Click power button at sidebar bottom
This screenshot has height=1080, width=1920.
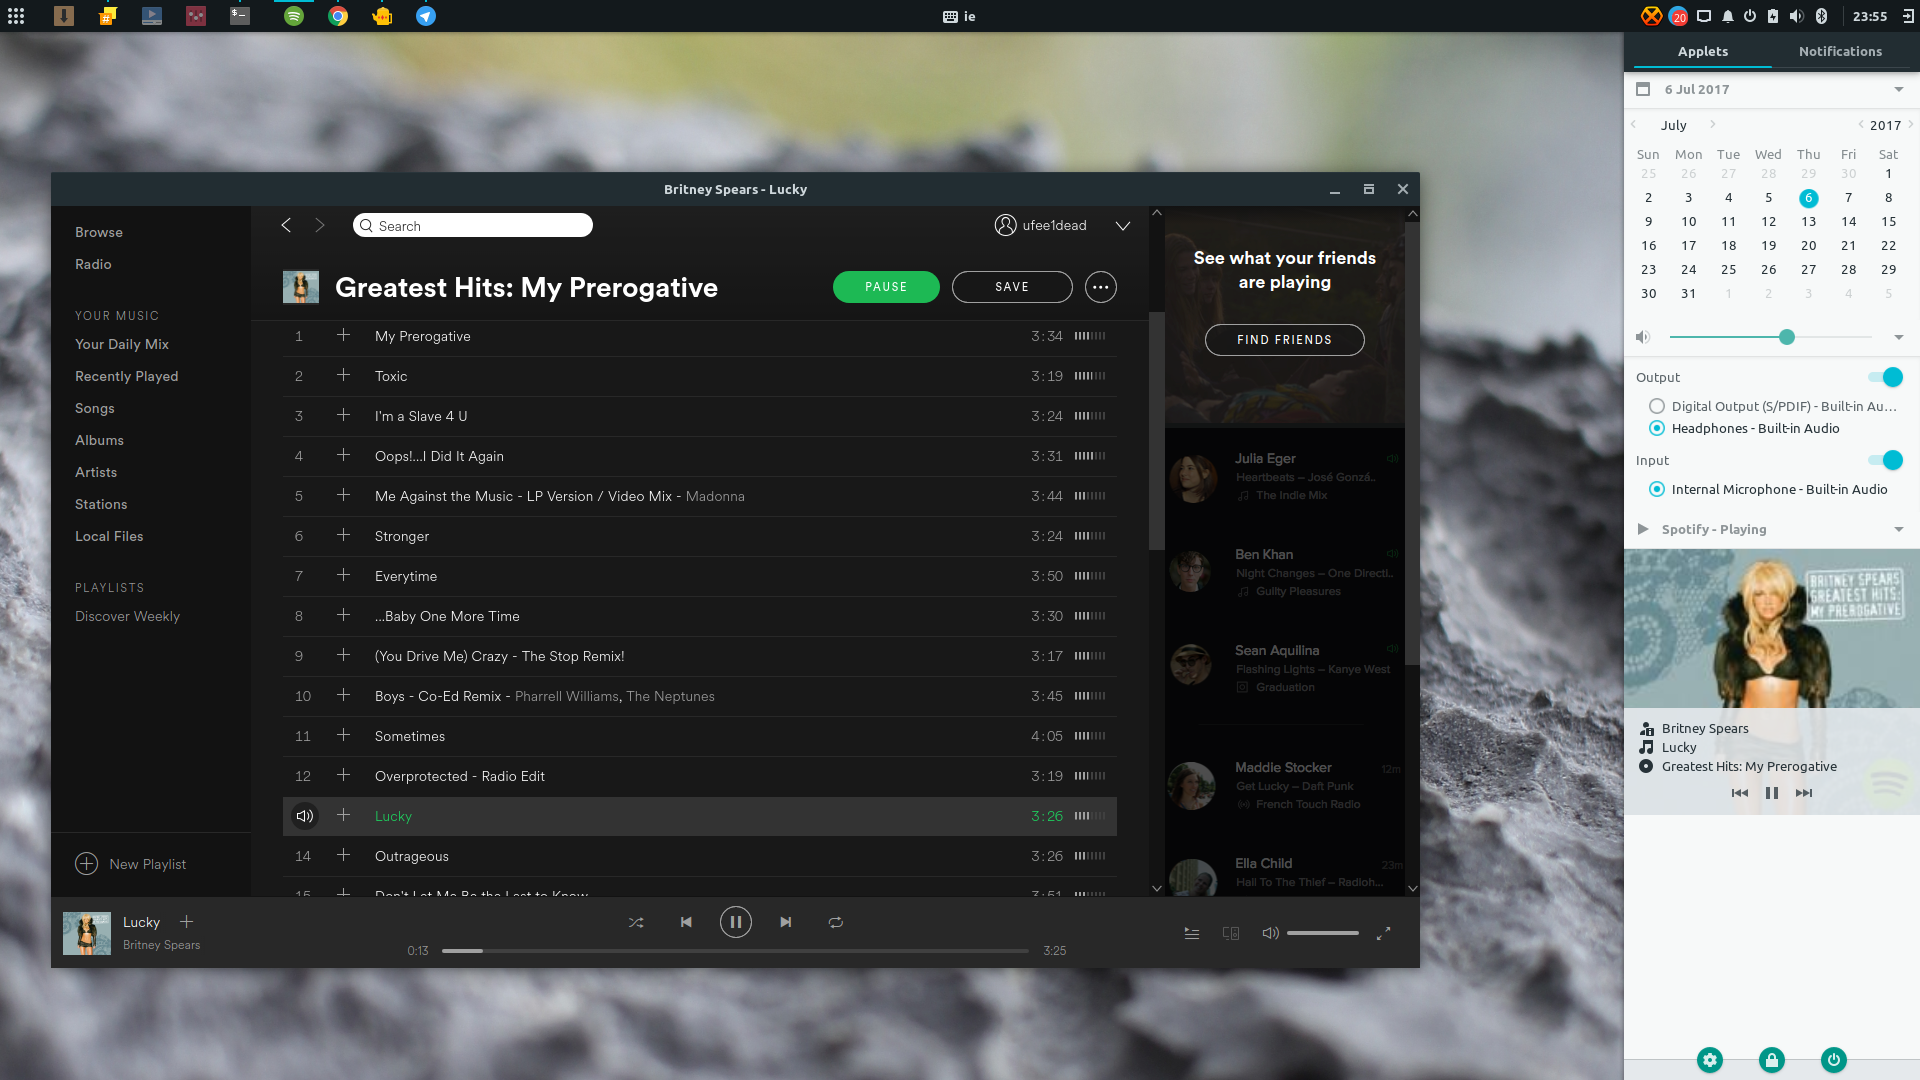tap(1834, 1060)
